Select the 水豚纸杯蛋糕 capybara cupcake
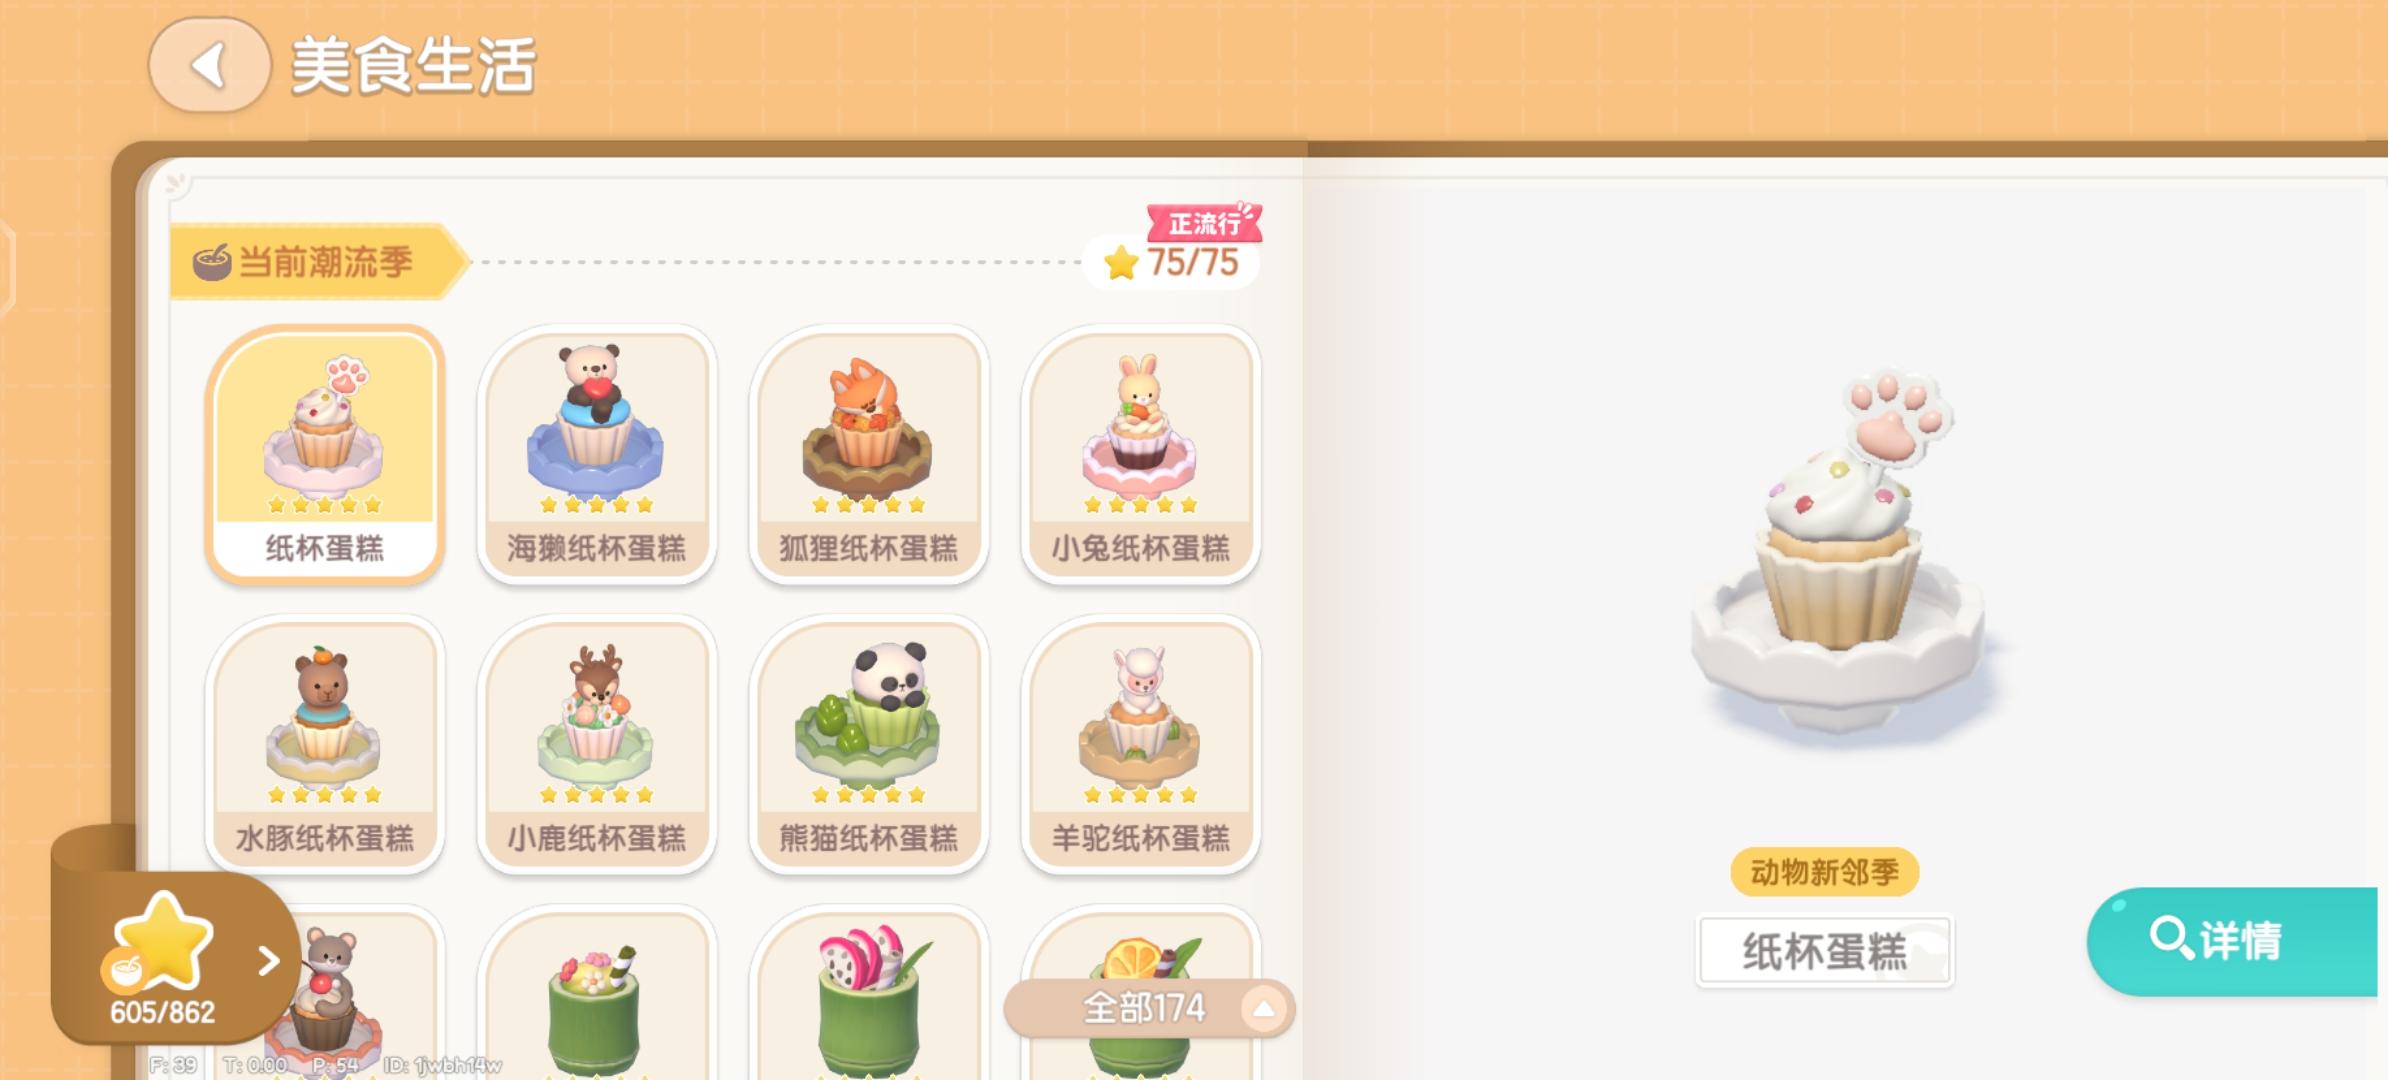The image size is (2388, 1080). coord(325,745)
